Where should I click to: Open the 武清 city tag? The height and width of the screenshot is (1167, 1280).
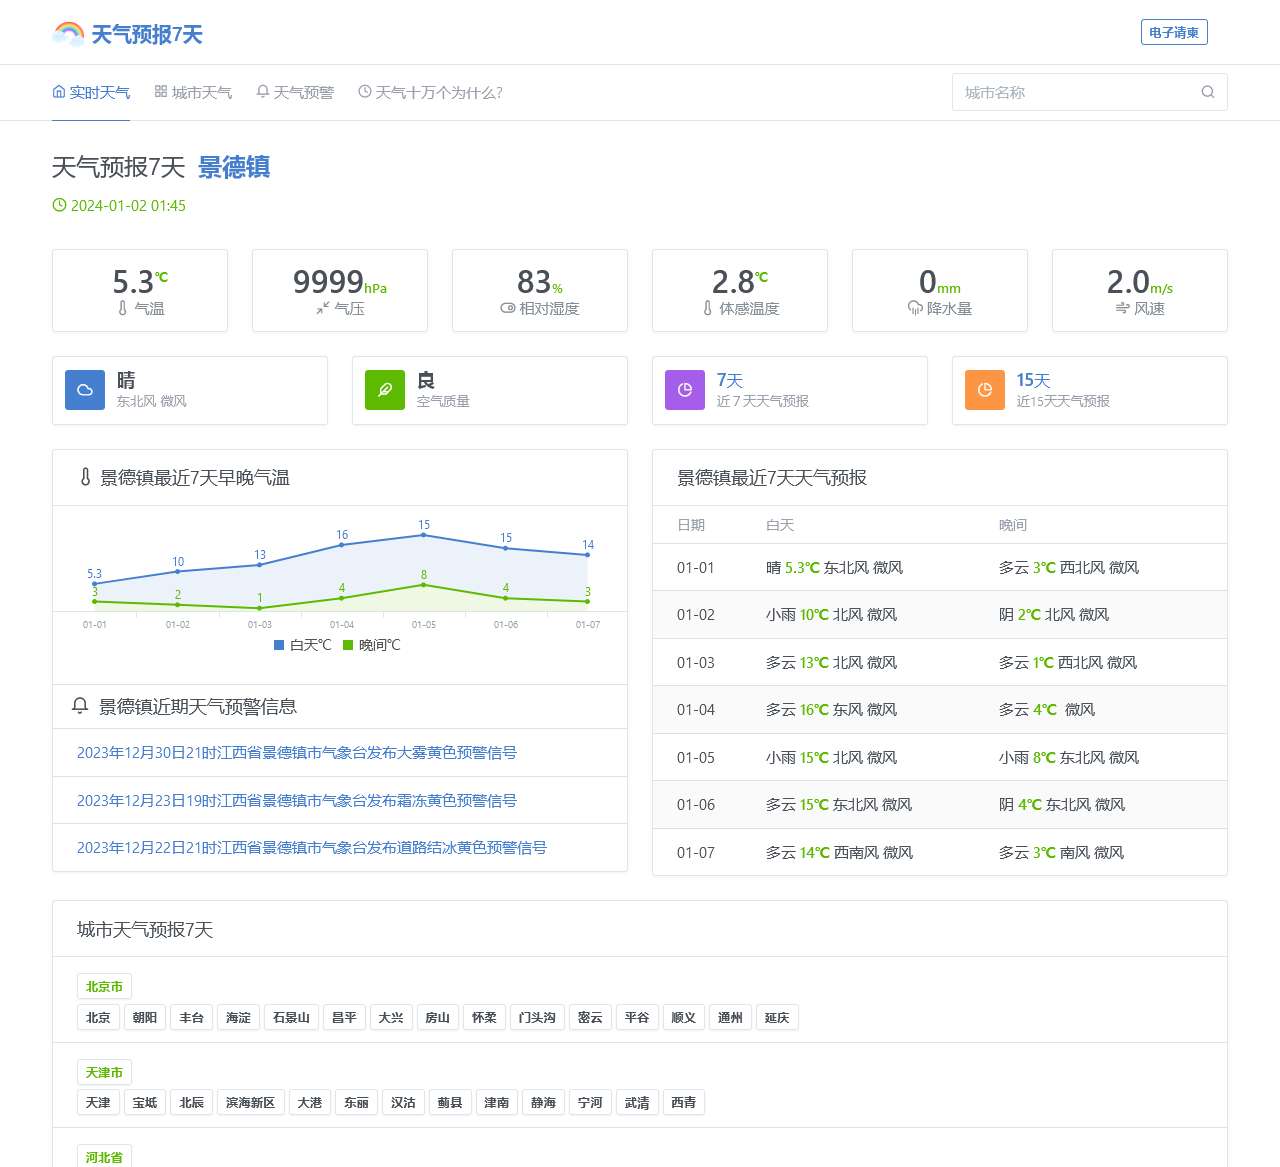click(x=637, y=1102)
